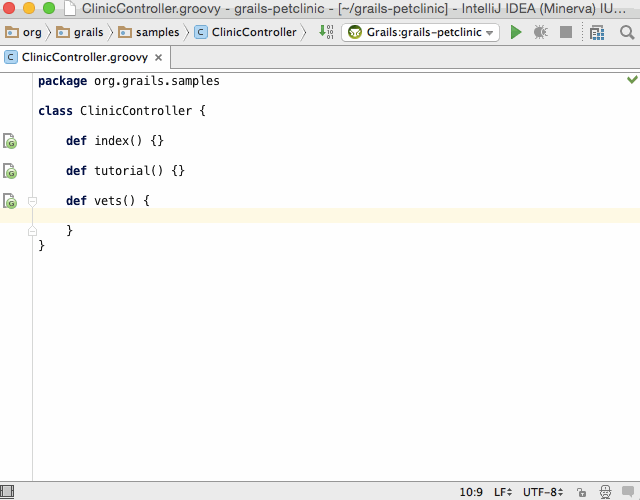
Task: Open GSP view gutter icon for vets()
Action: pos(10,201)
